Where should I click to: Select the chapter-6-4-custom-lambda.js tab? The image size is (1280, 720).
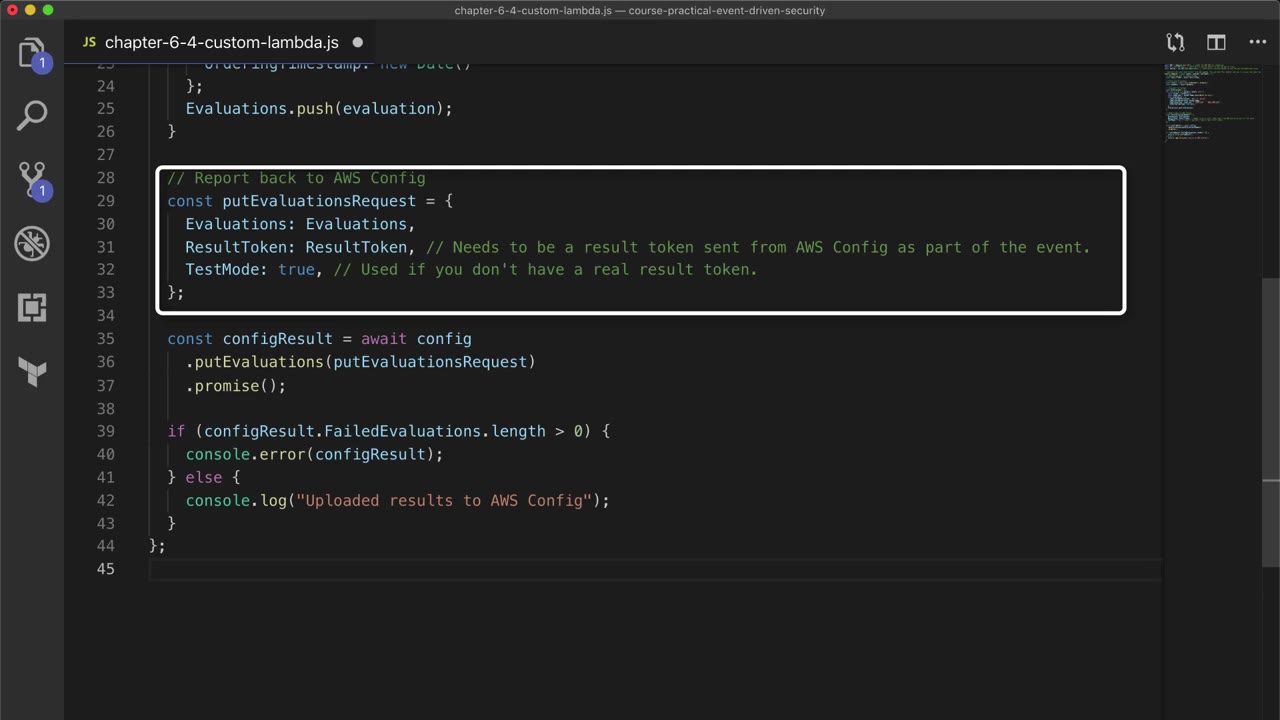[221, 42]
